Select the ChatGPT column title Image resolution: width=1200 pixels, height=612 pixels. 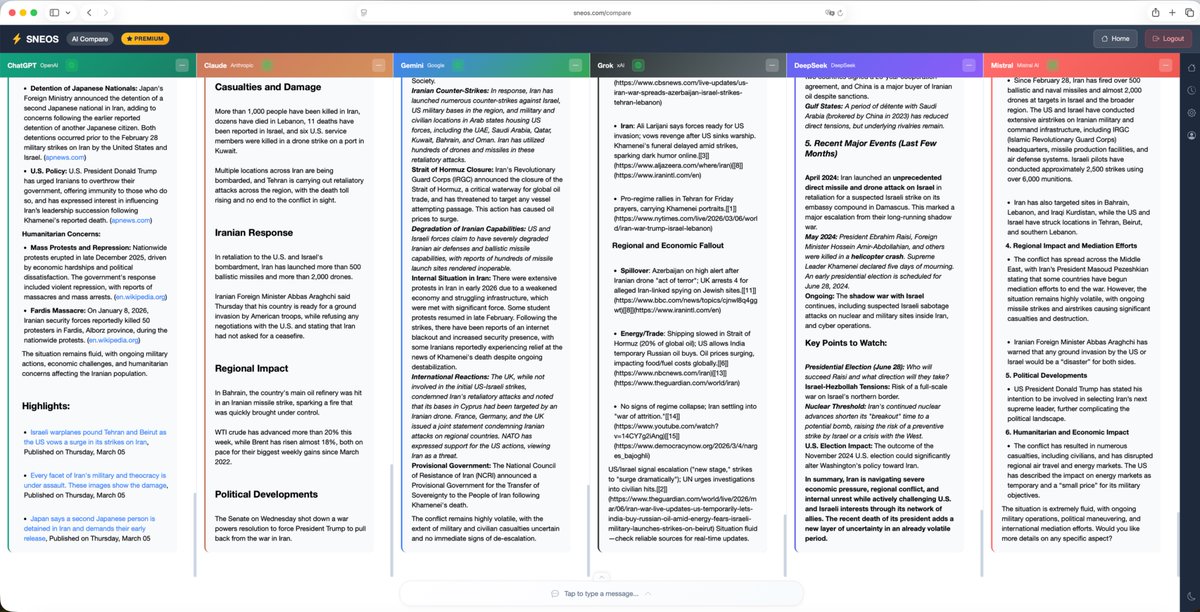(x=24, y=64)
